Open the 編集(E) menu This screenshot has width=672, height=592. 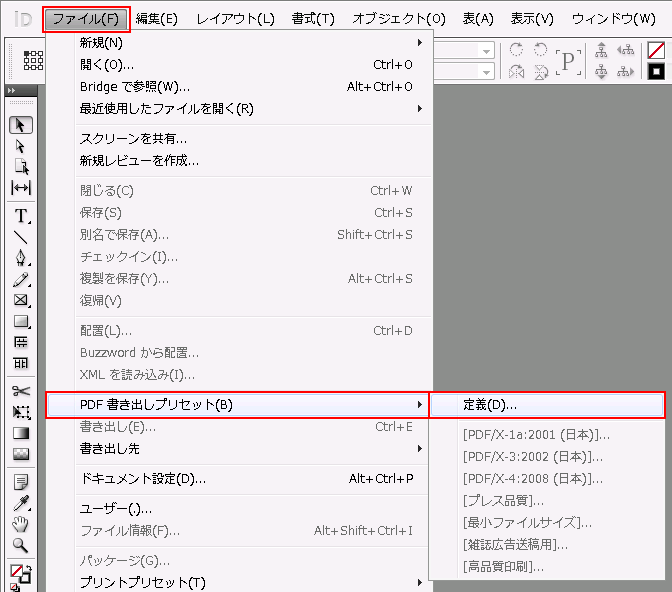point(156,19)
